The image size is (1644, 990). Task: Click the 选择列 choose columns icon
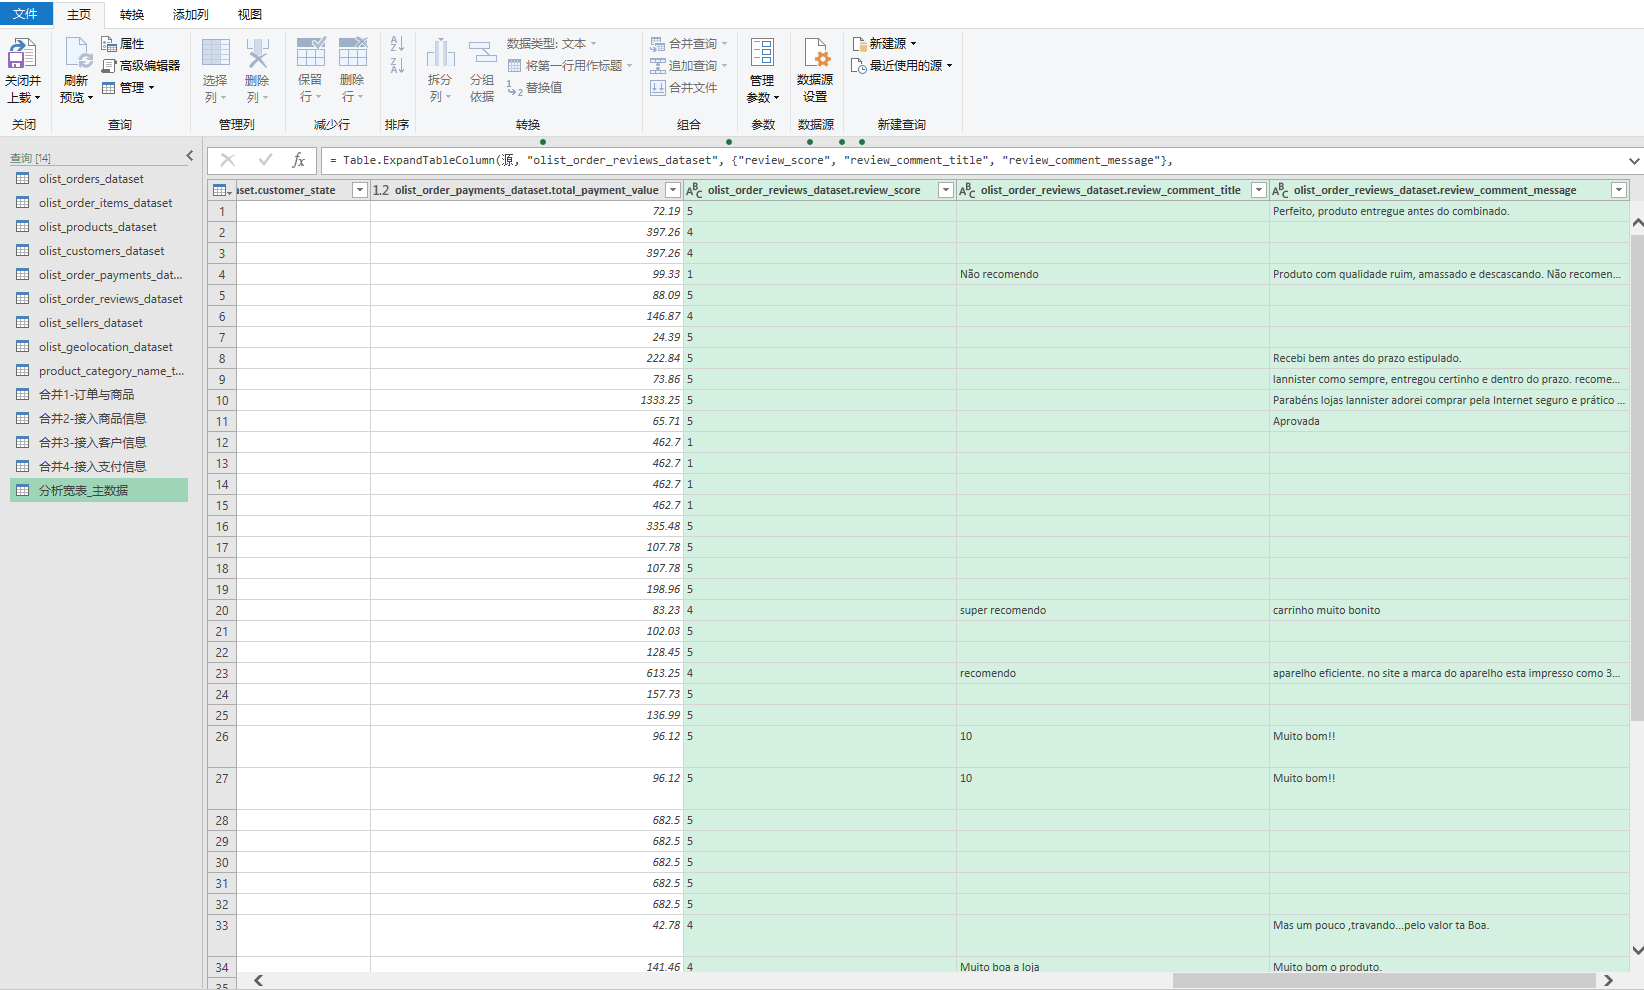click(x=216, y=54)
